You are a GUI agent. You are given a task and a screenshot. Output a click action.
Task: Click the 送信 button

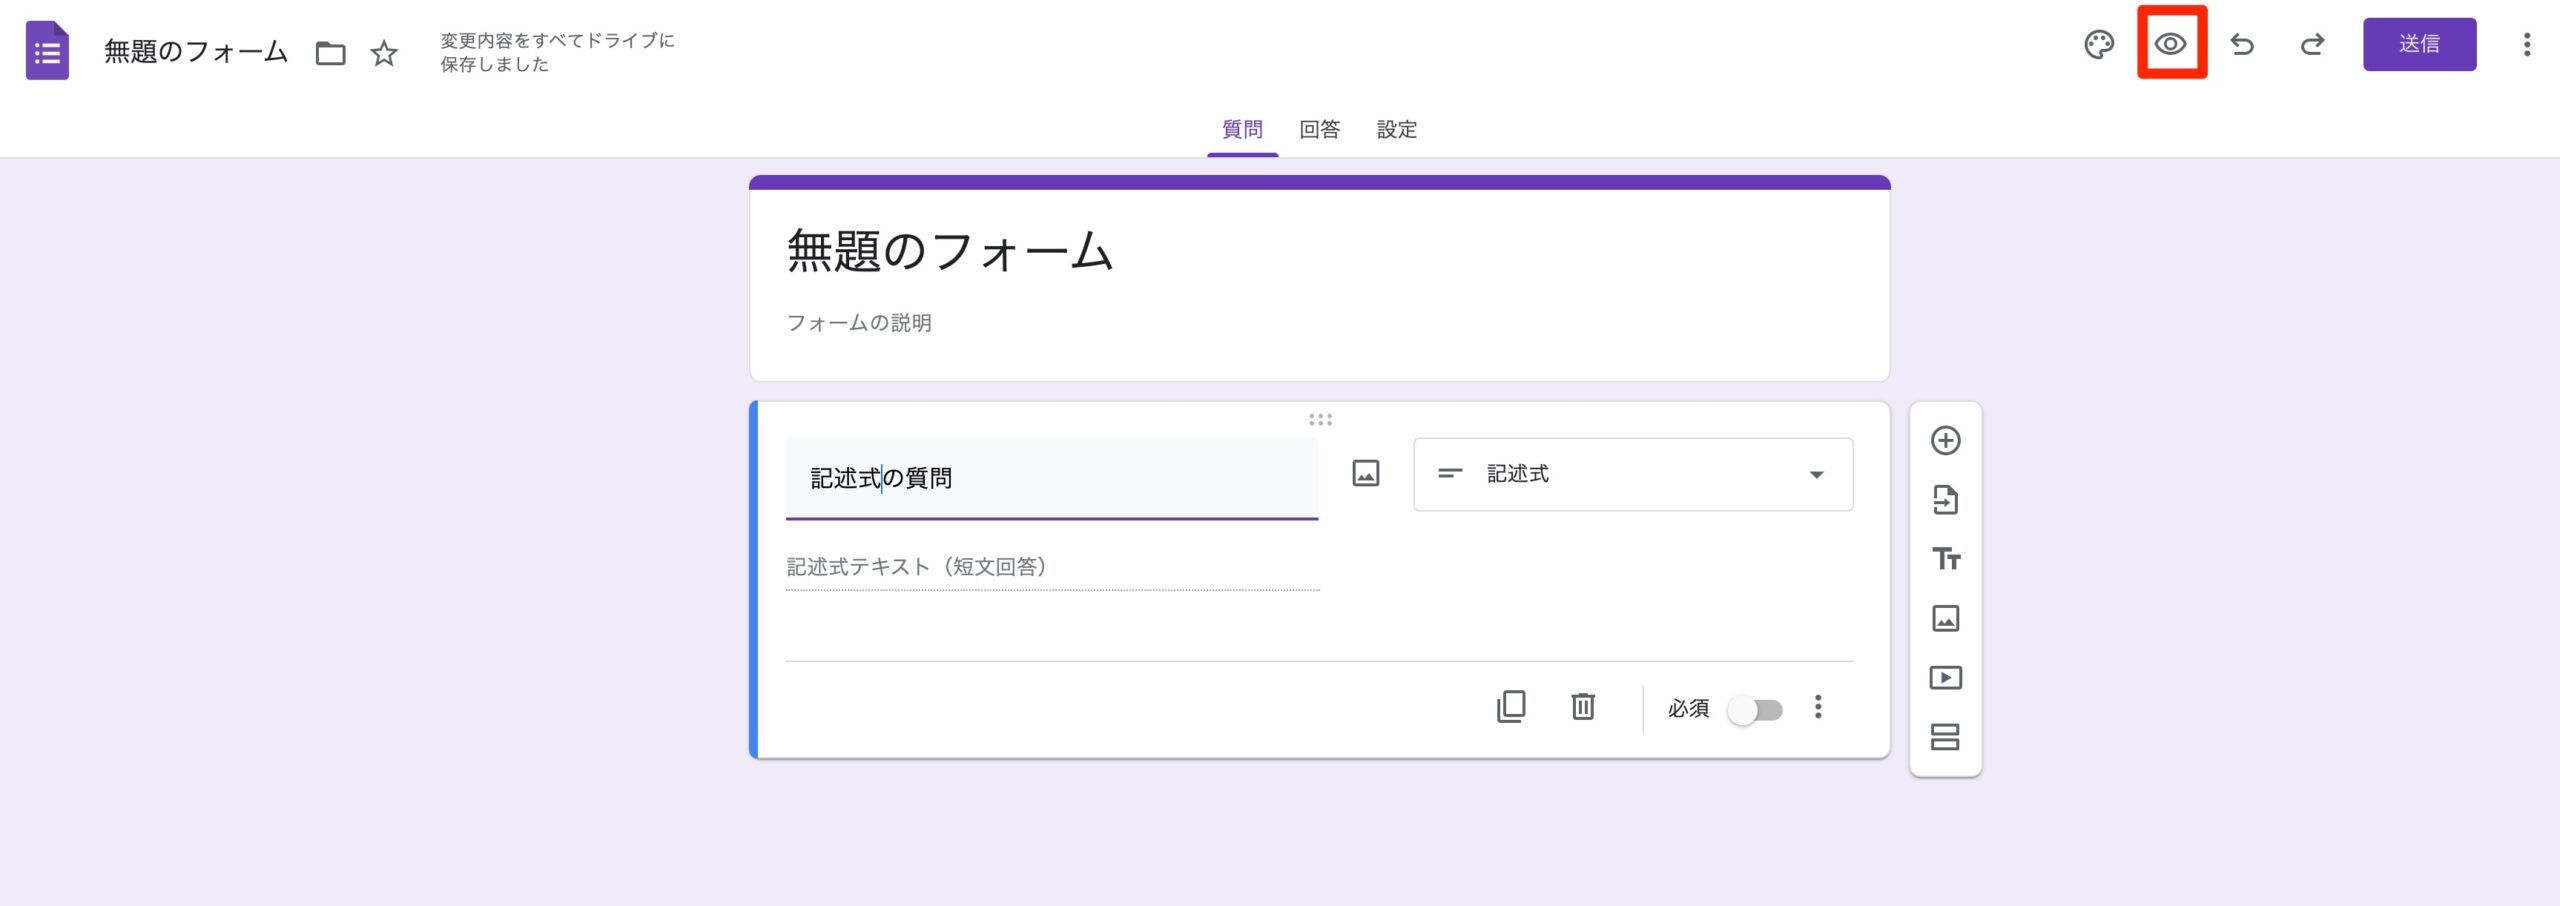(2420, 44)
